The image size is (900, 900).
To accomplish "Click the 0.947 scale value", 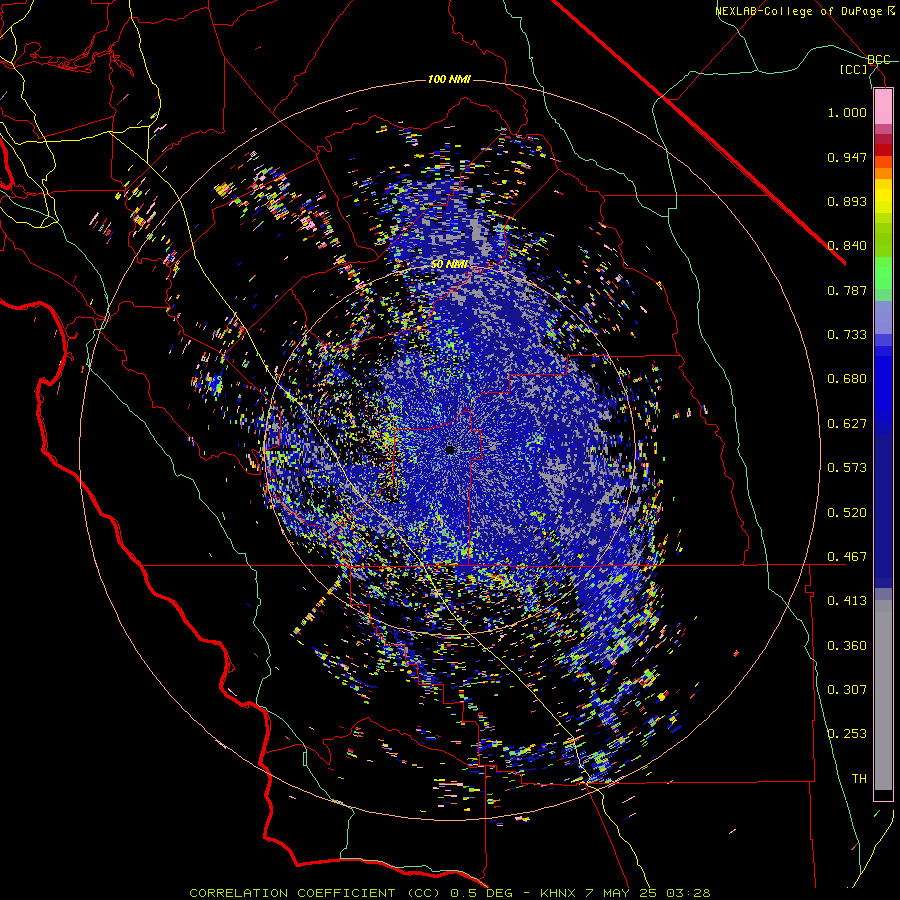I will pyautogui.click(x=847, y=157).
